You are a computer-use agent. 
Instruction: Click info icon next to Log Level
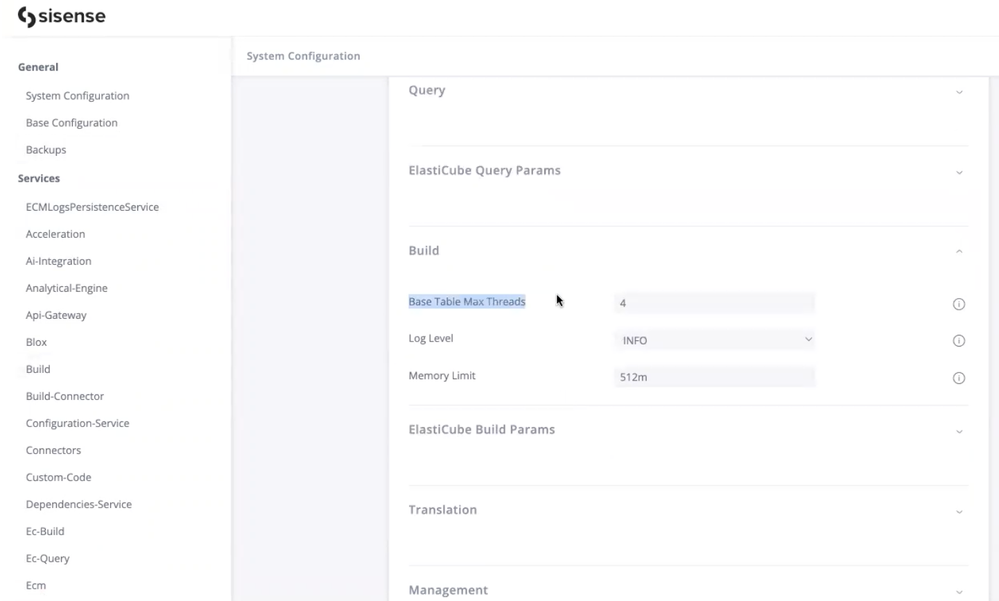click(x=958, y=341)
